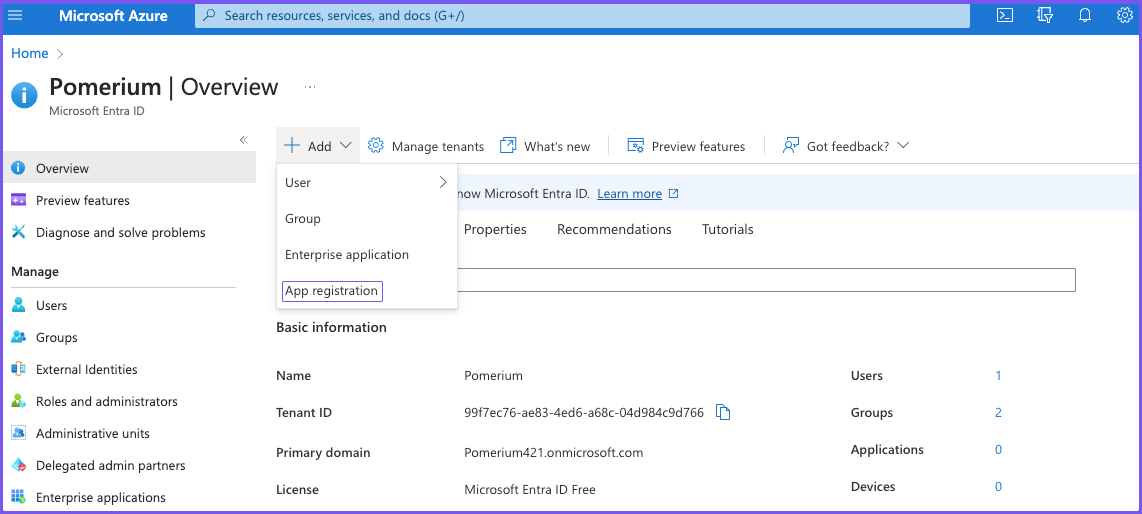
Task: Collapse the left sidebar with double chevron
Action: (x=243, y=140)
